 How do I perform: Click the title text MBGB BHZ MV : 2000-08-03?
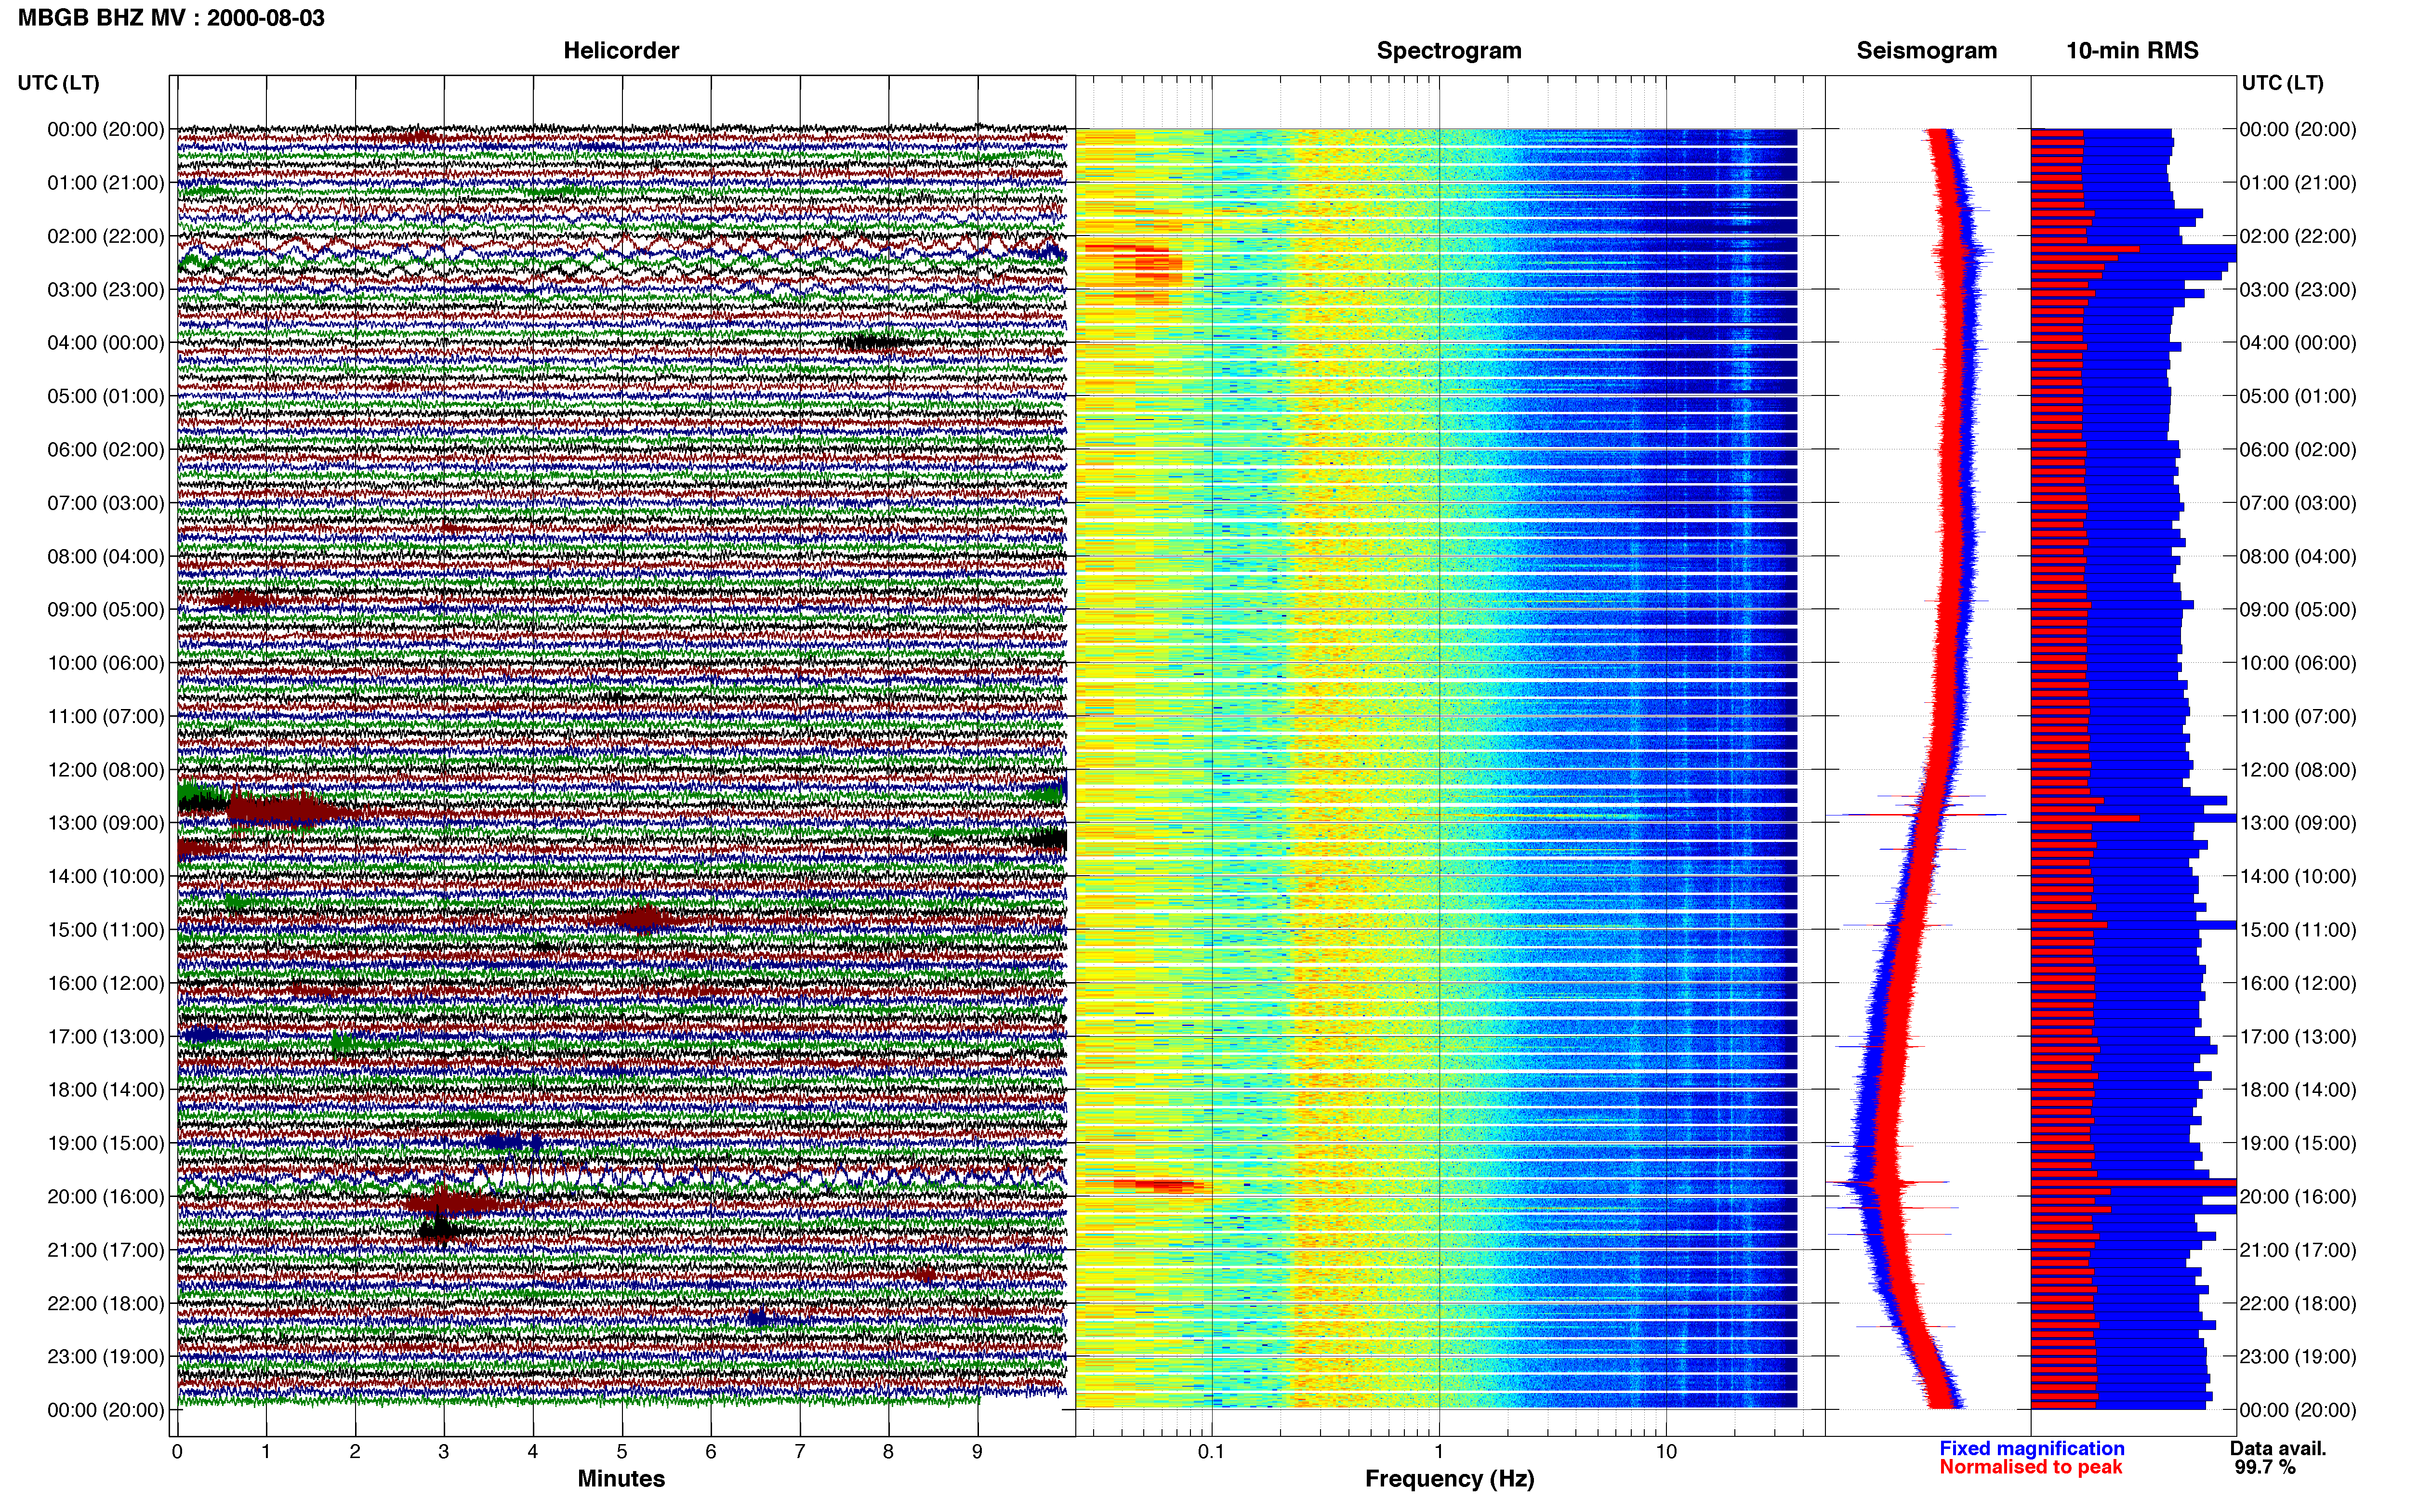coord(171,18)
